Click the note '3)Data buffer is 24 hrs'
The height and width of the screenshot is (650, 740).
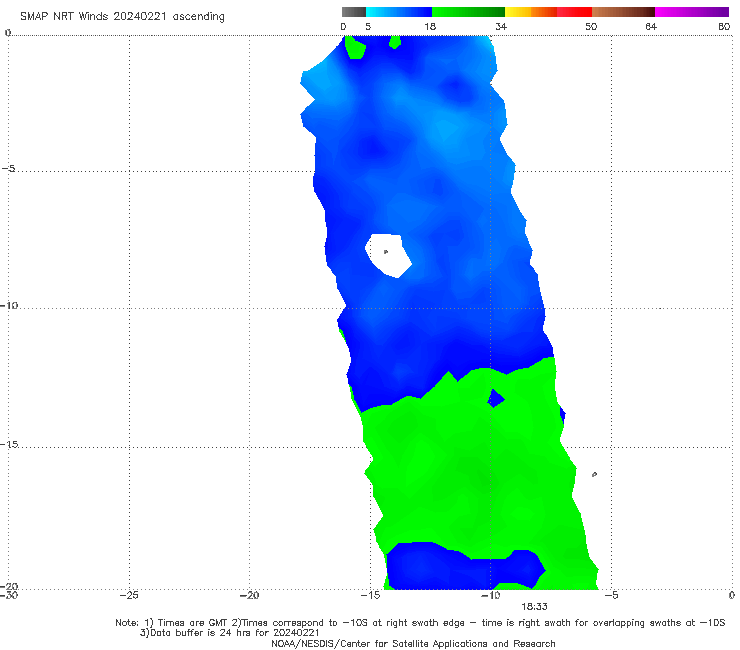click(229, 633)
